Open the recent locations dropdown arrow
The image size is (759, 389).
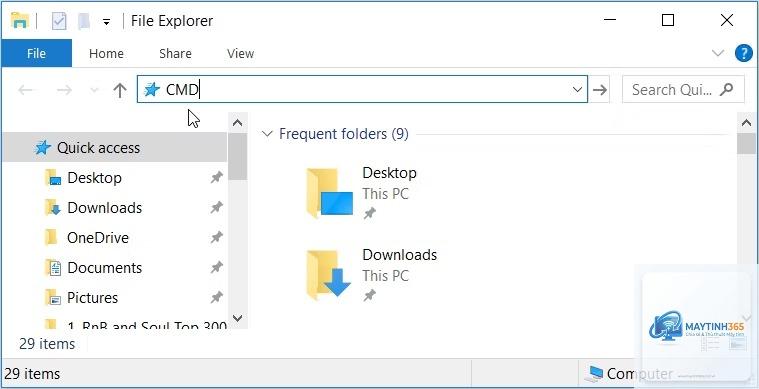tap(94, 90)
